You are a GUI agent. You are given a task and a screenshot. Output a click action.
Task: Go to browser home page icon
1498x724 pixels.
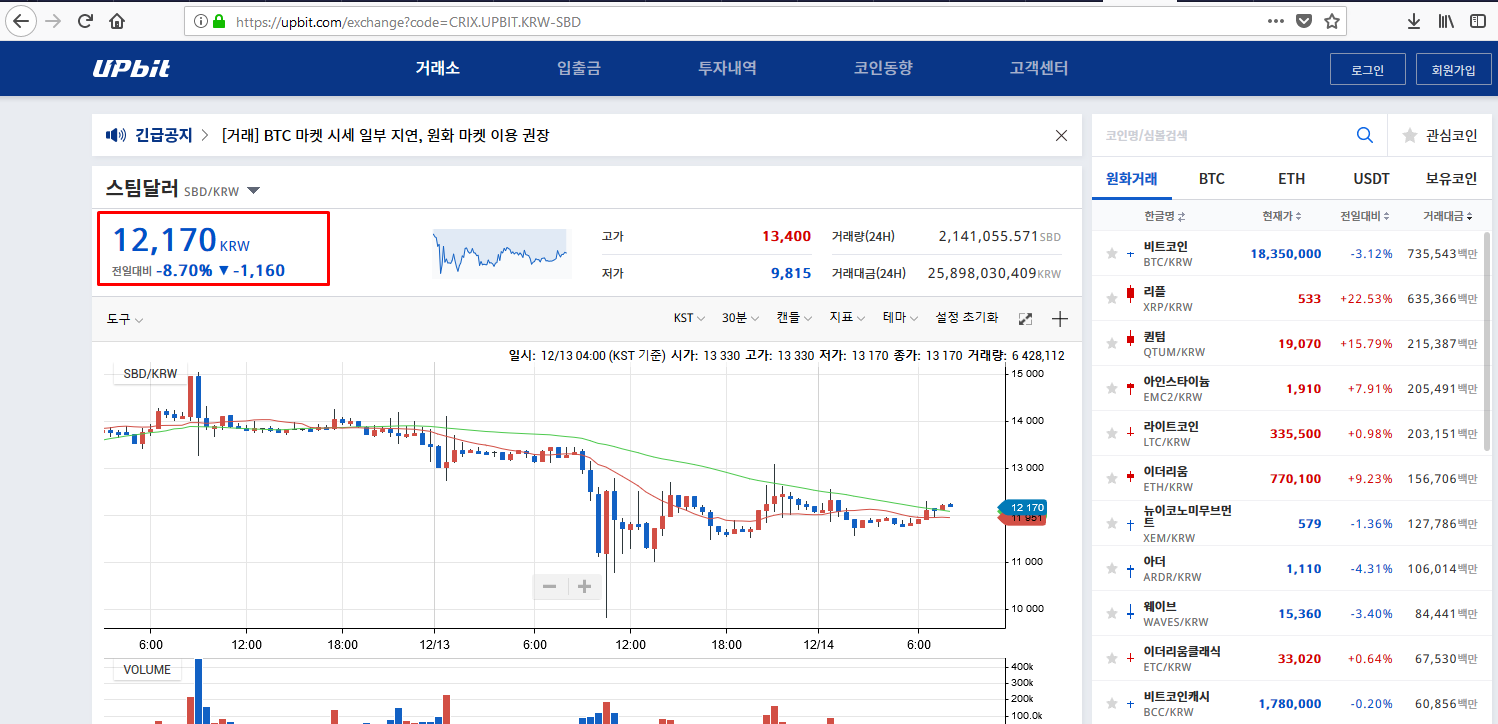117,21
